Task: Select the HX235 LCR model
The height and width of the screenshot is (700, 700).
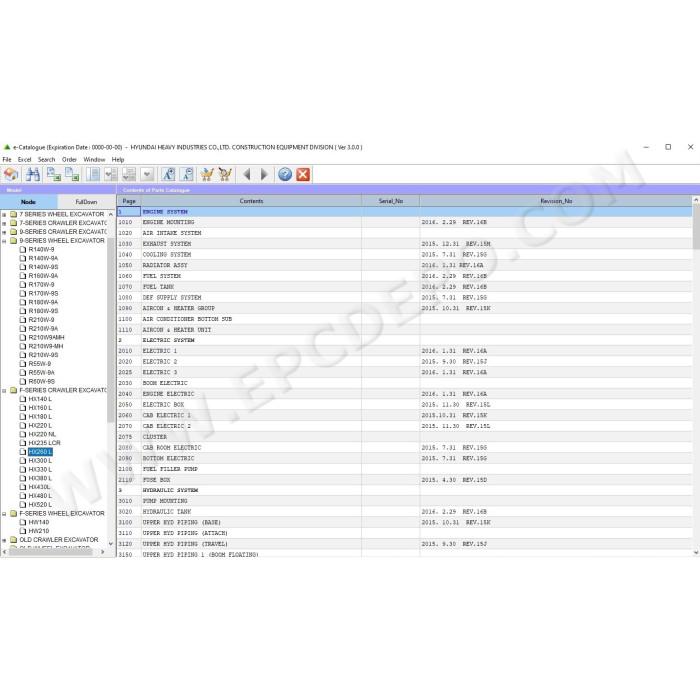Action: pos(45,443)
